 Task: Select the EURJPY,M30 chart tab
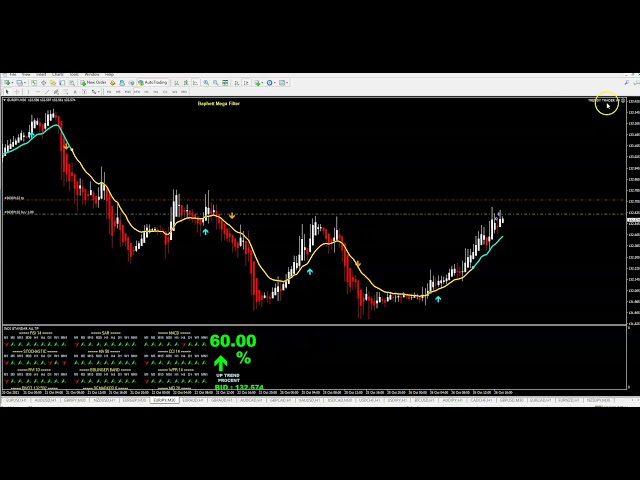164,400
